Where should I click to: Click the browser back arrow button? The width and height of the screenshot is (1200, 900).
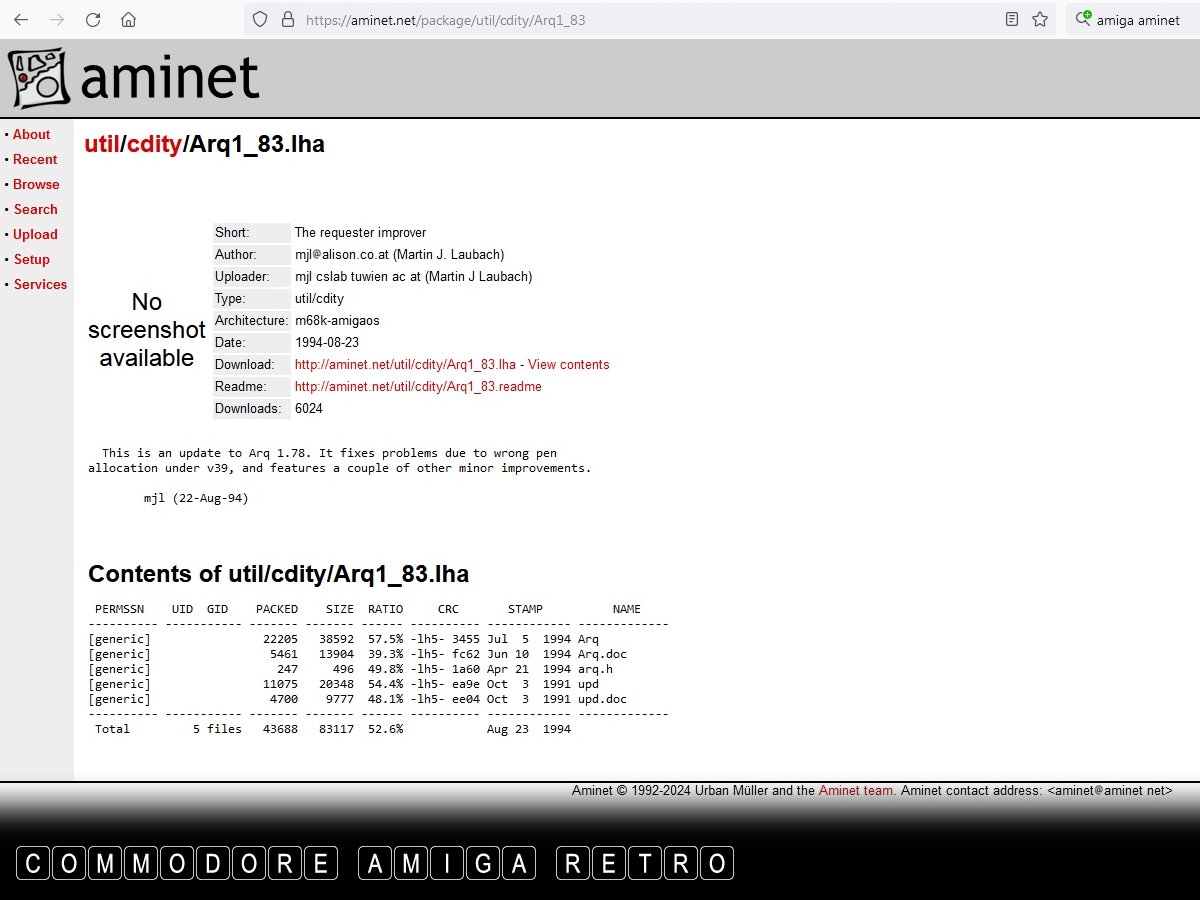point(21,19)
